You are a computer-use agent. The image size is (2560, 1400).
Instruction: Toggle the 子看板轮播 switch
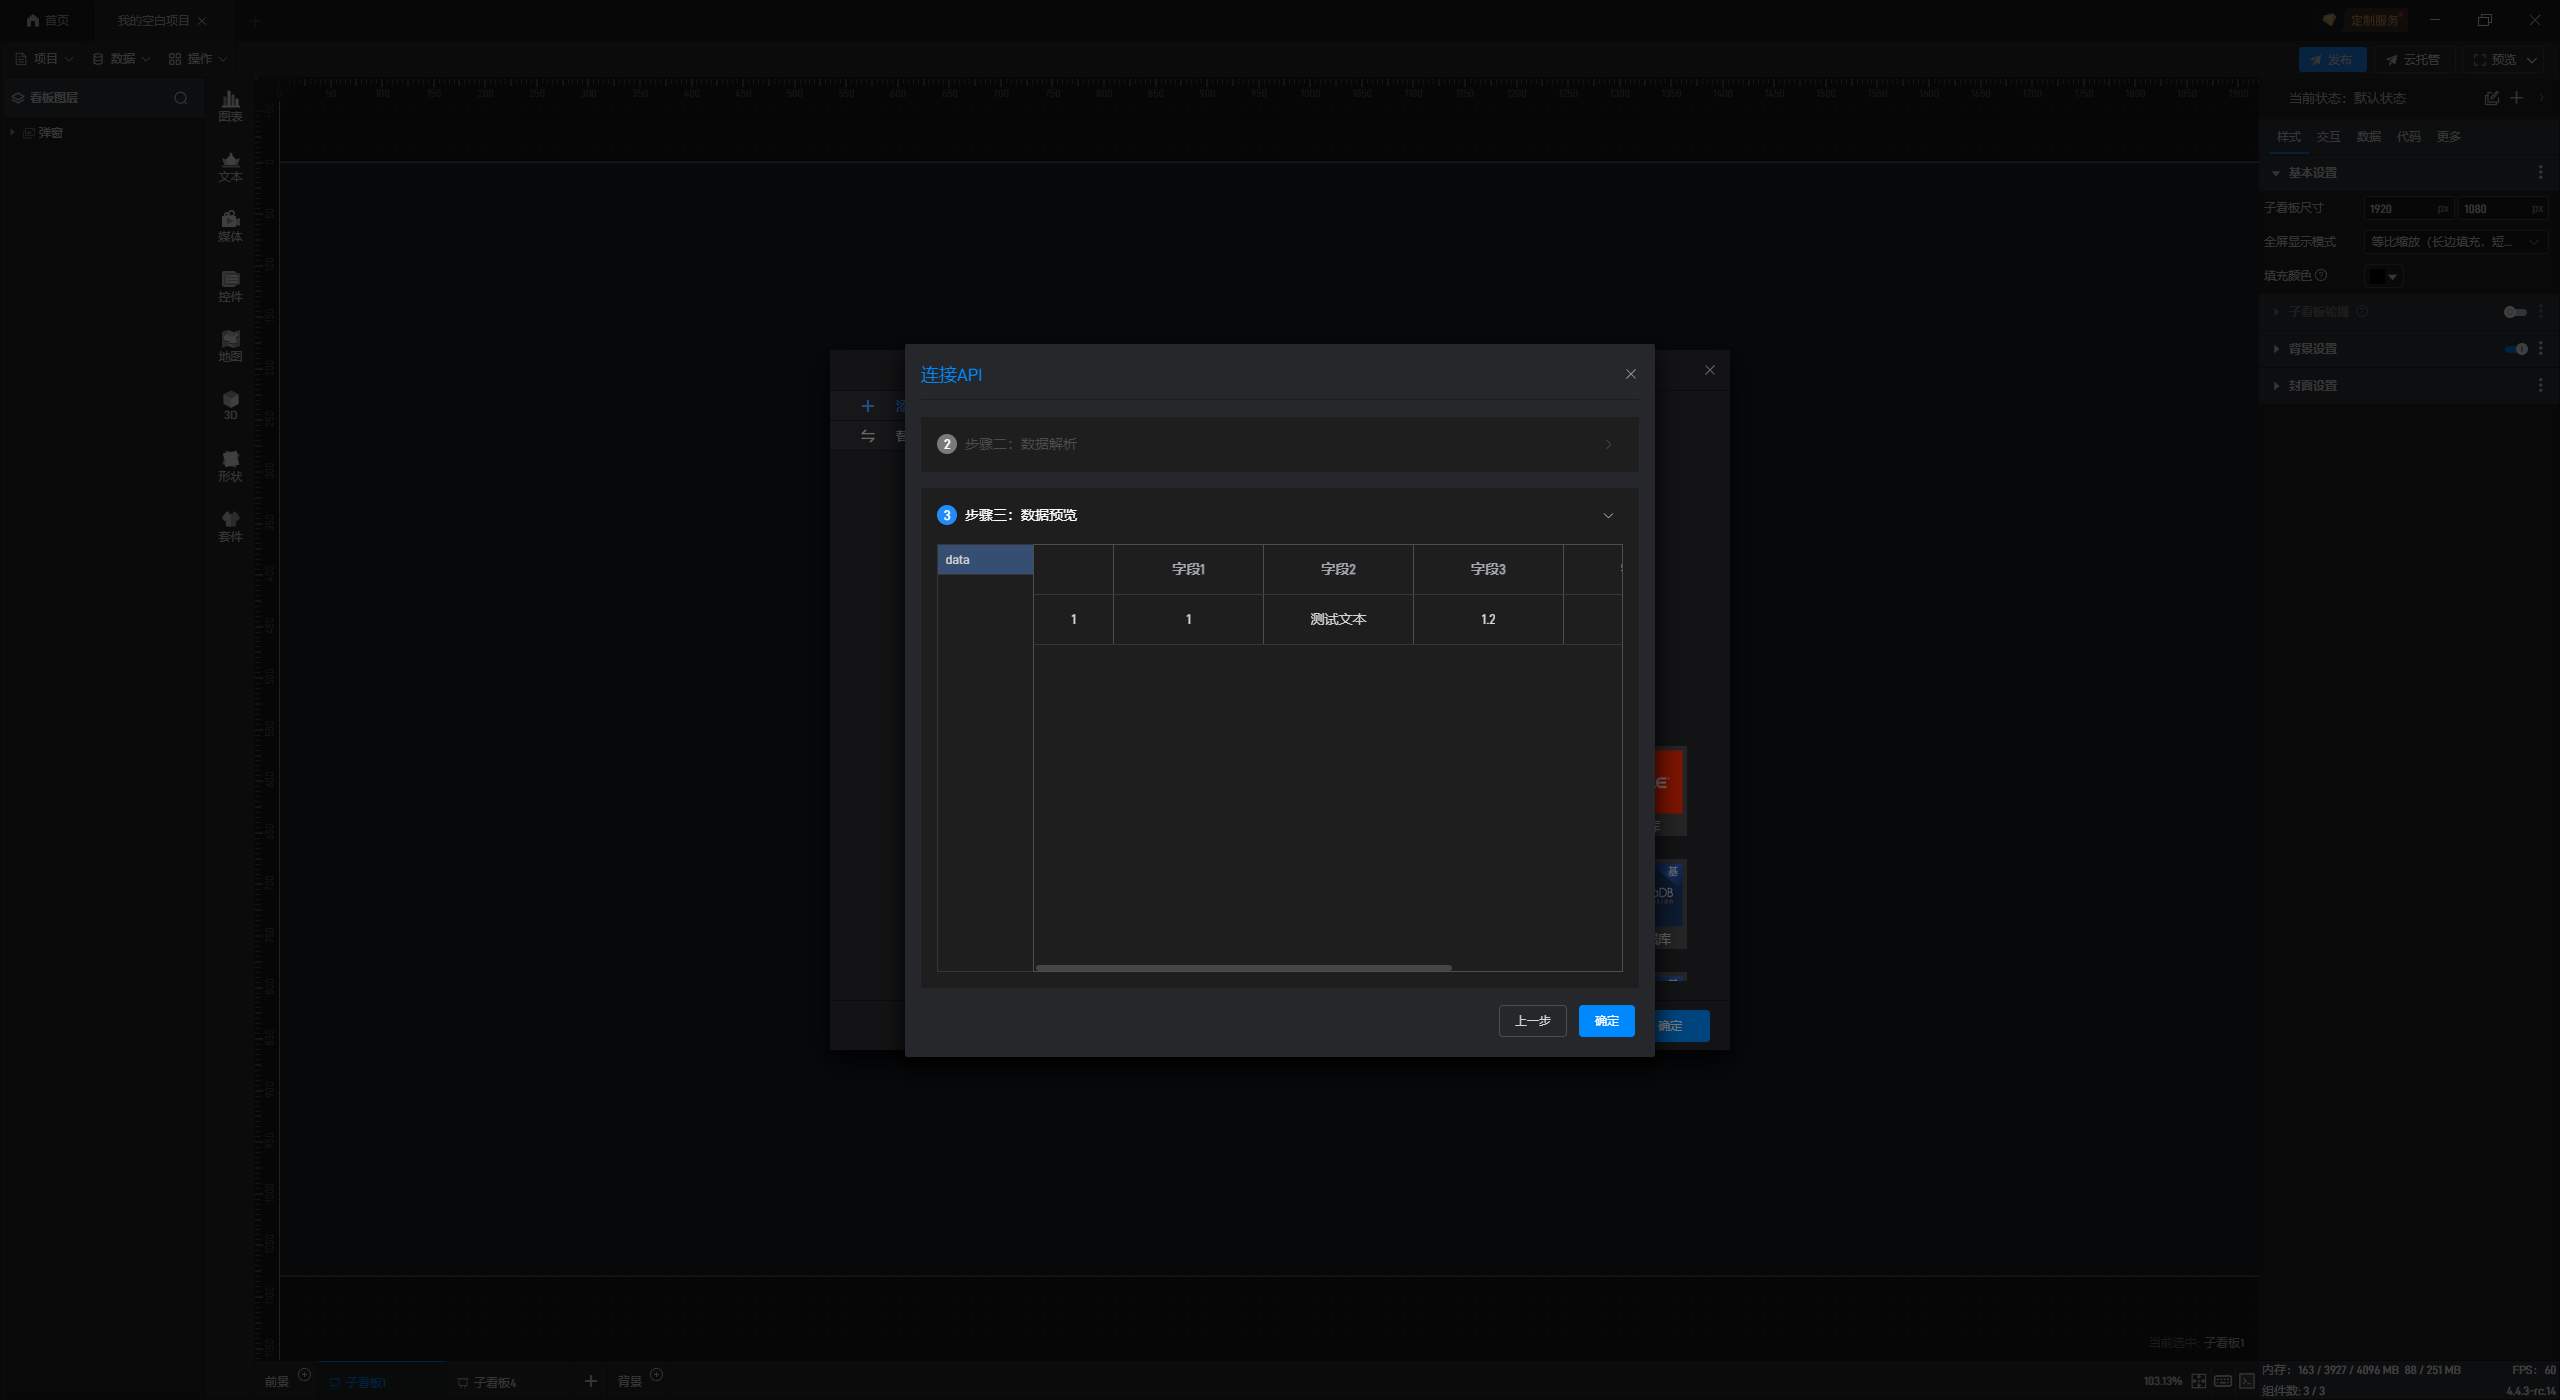click(2514, 312)
